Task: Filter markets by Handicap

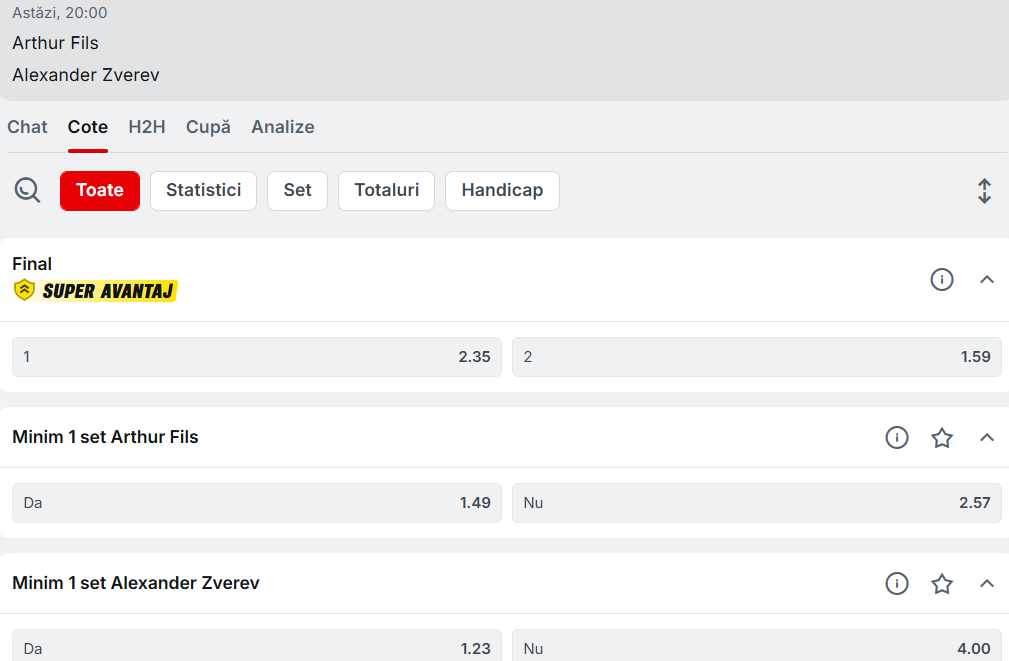Action: click(x=502, y=190)
